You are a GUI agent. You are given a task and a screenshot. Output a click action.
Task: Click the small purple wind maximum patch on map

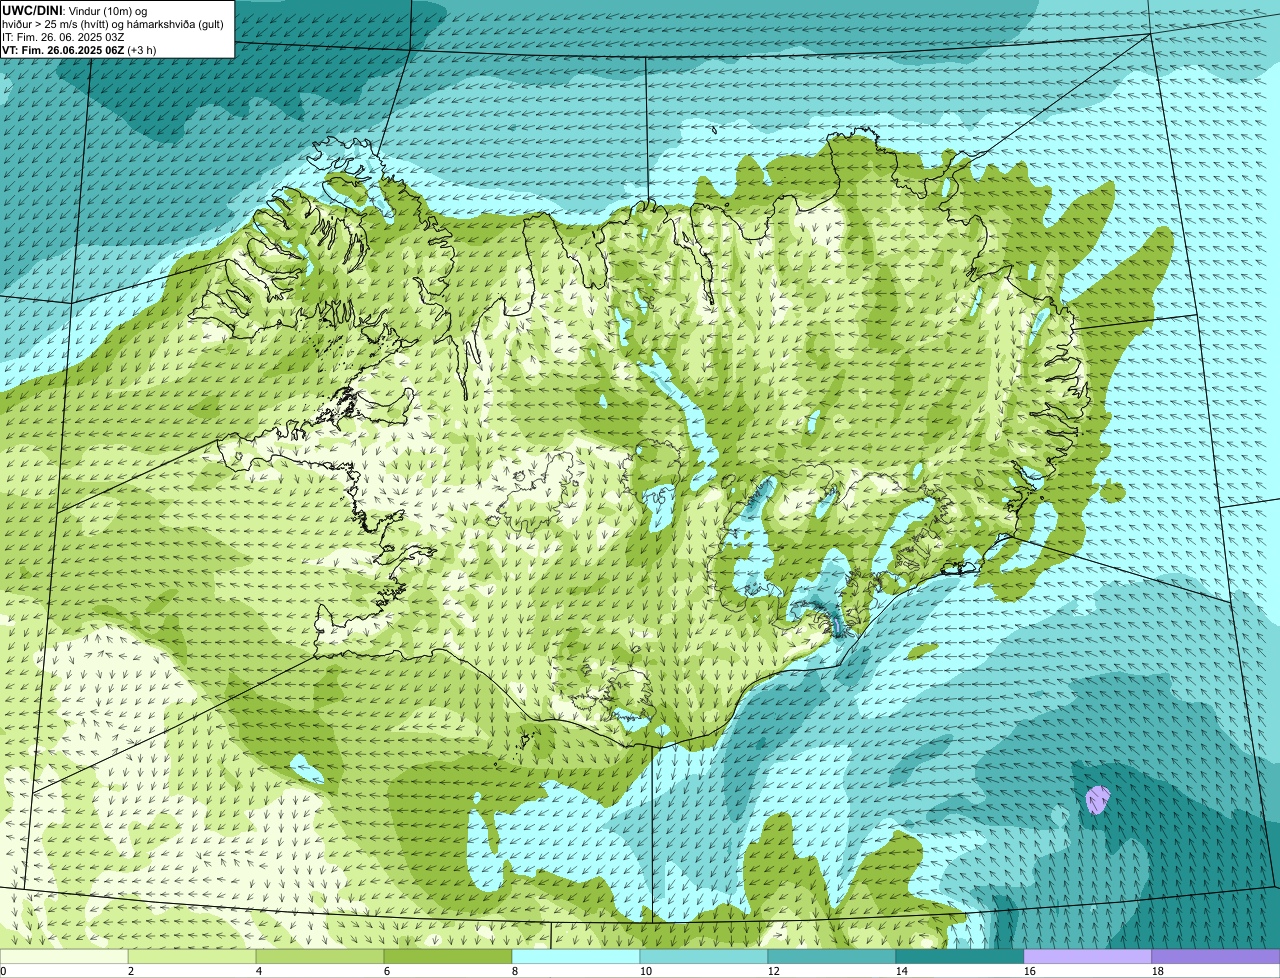click(1098, 800)
